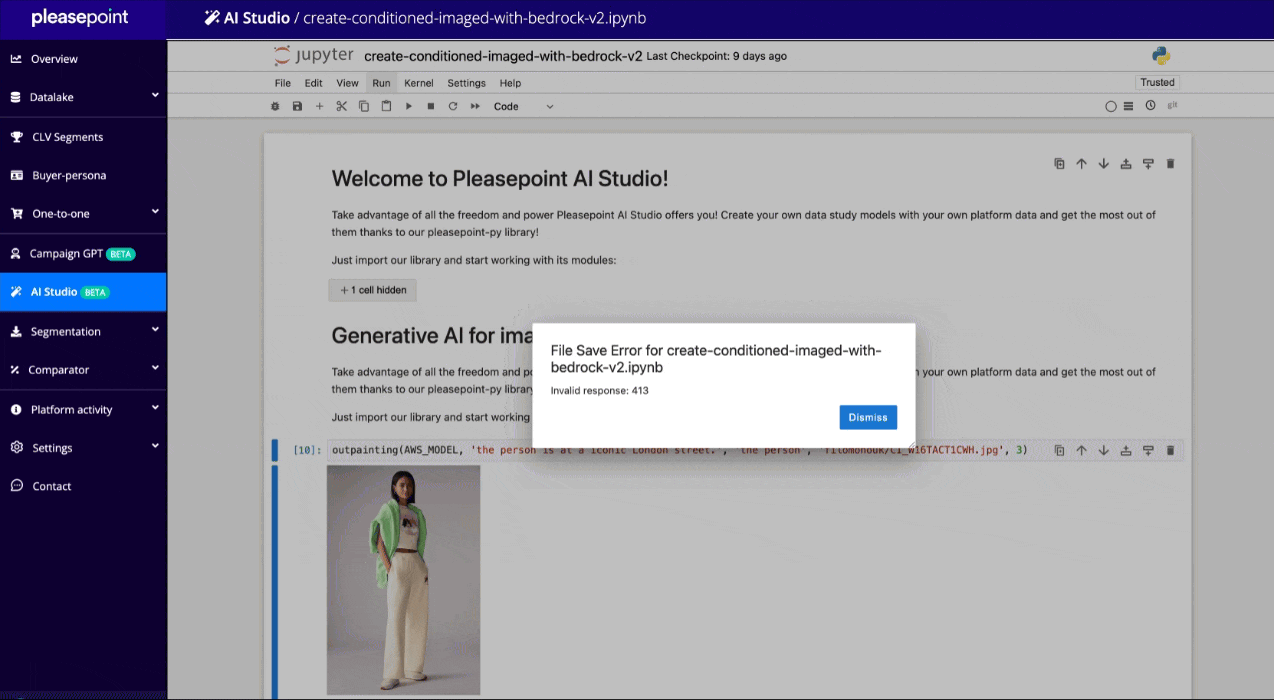Expand the Segmentation sidebar section
Viewport: 1274px width, 700px height.
coord(84,331)
